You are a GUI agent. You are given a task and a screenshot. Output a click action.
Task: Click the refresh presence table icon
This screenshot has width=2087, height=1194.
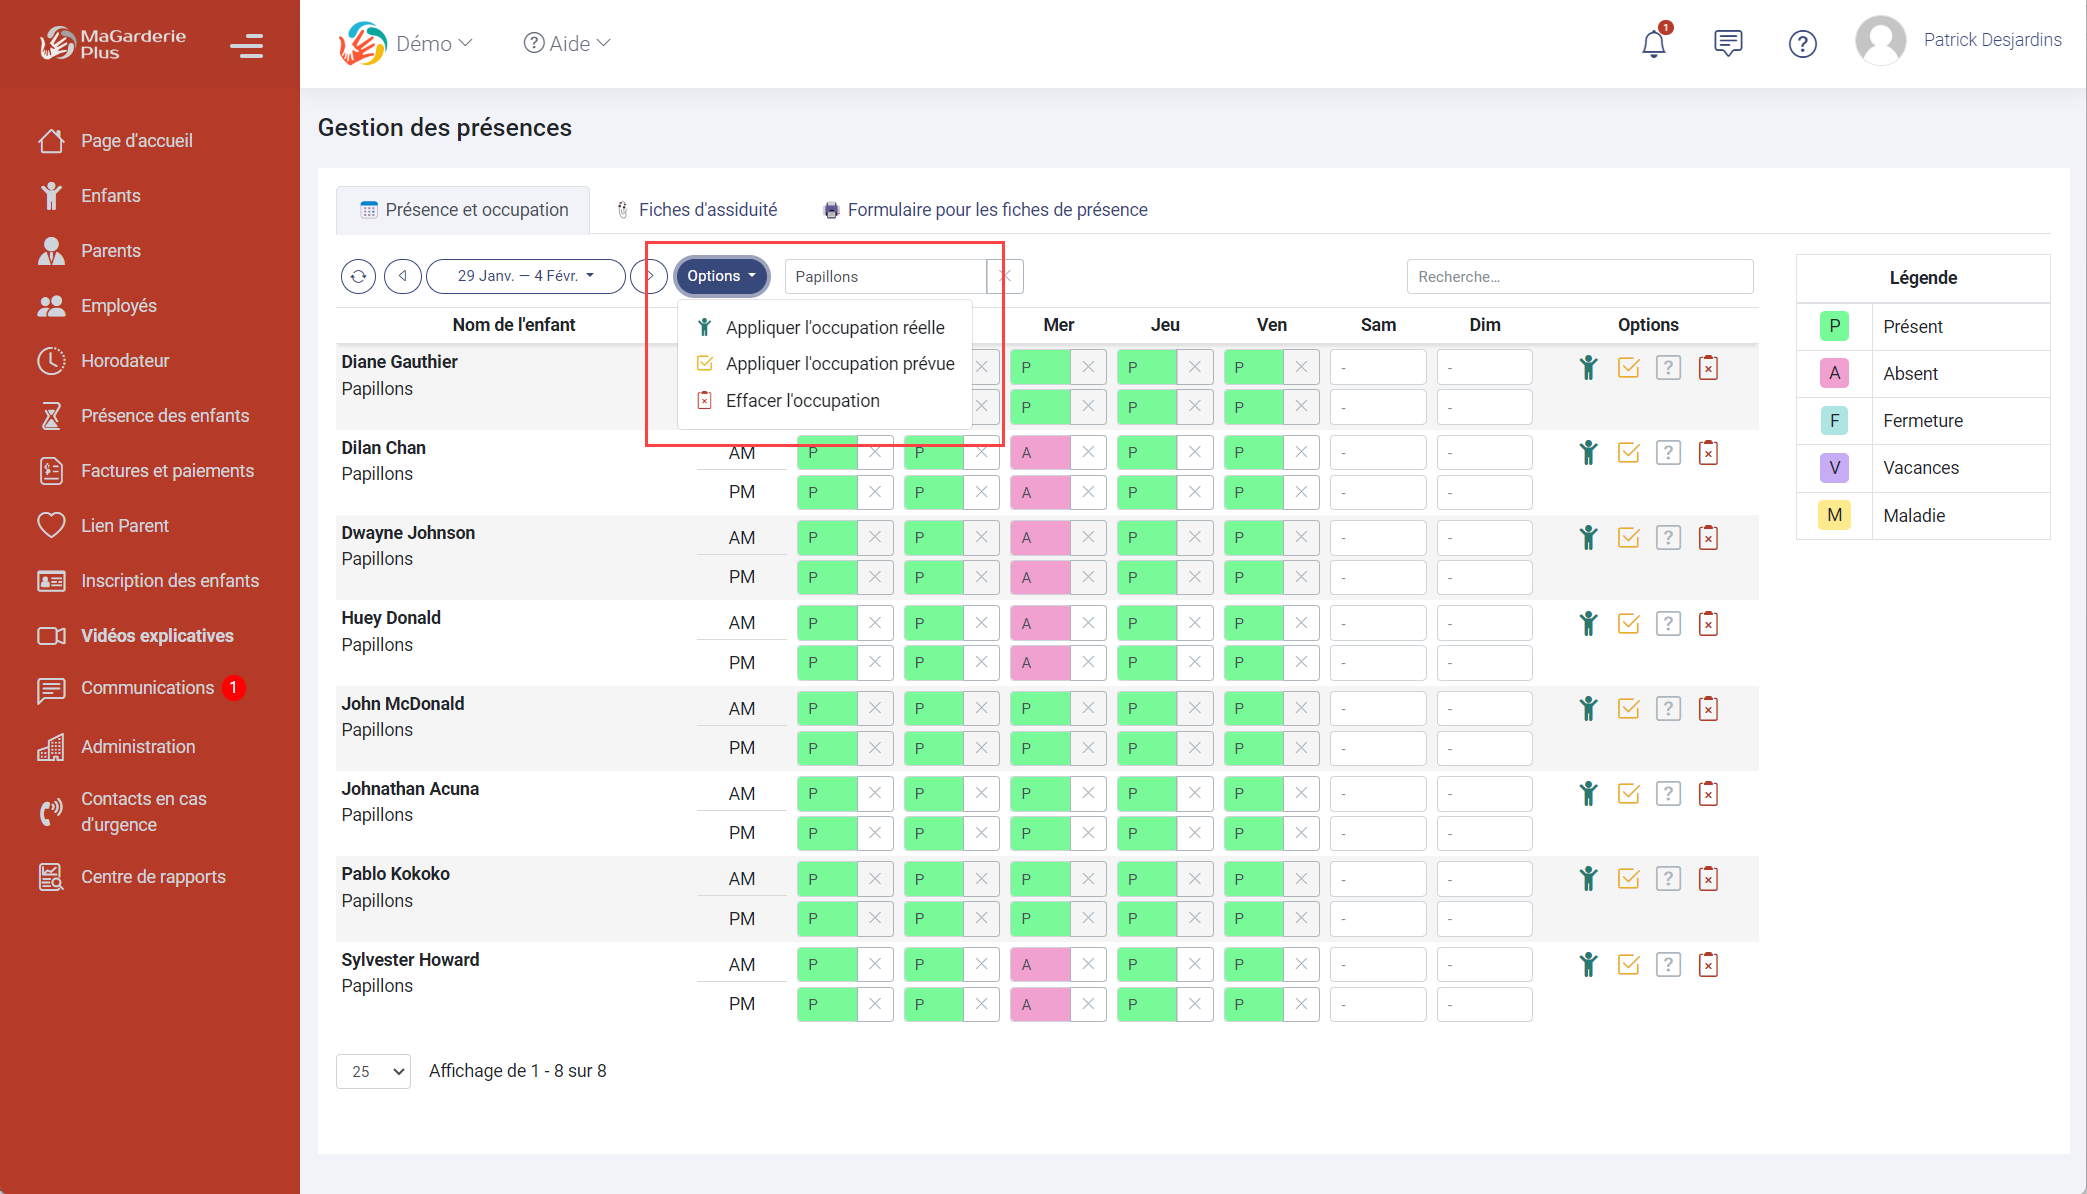pos(358,276)
